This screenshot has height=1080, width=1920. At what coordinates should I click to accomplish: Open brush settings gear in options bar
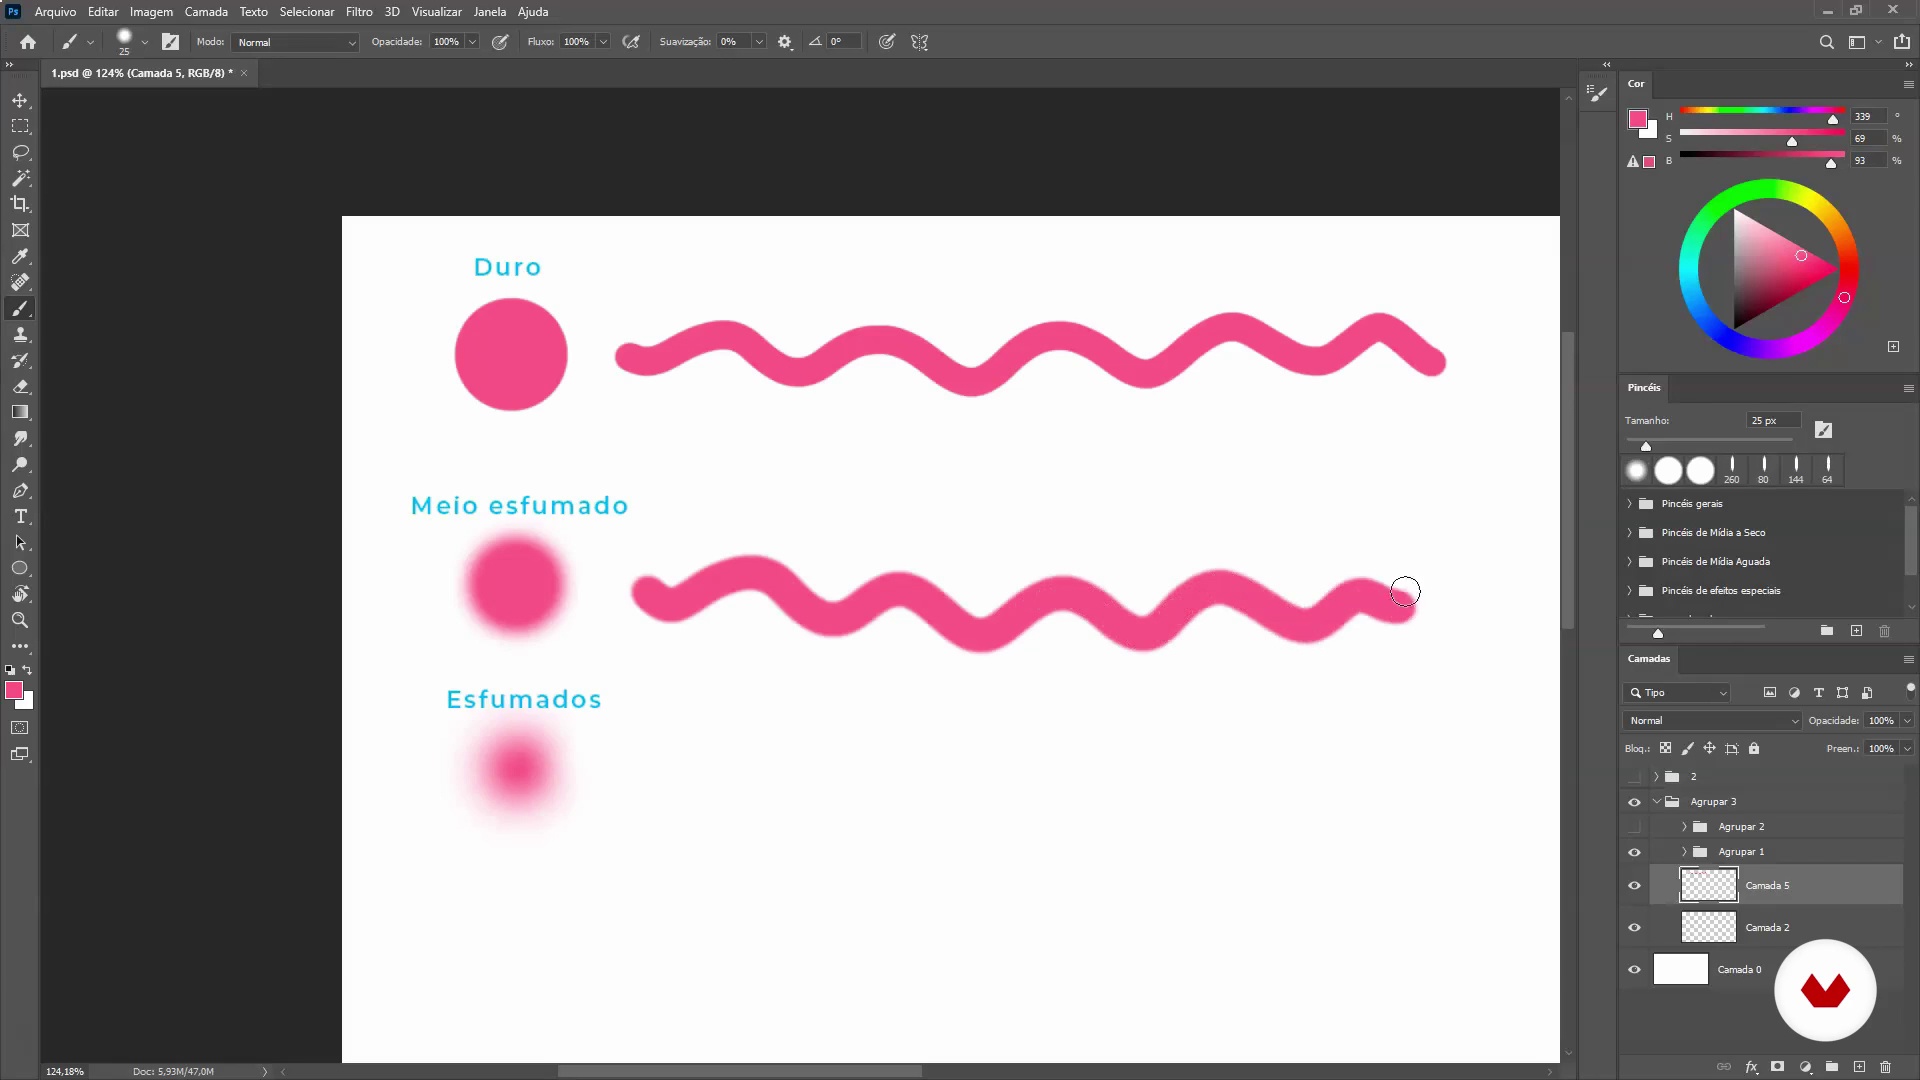coord(785,42)
